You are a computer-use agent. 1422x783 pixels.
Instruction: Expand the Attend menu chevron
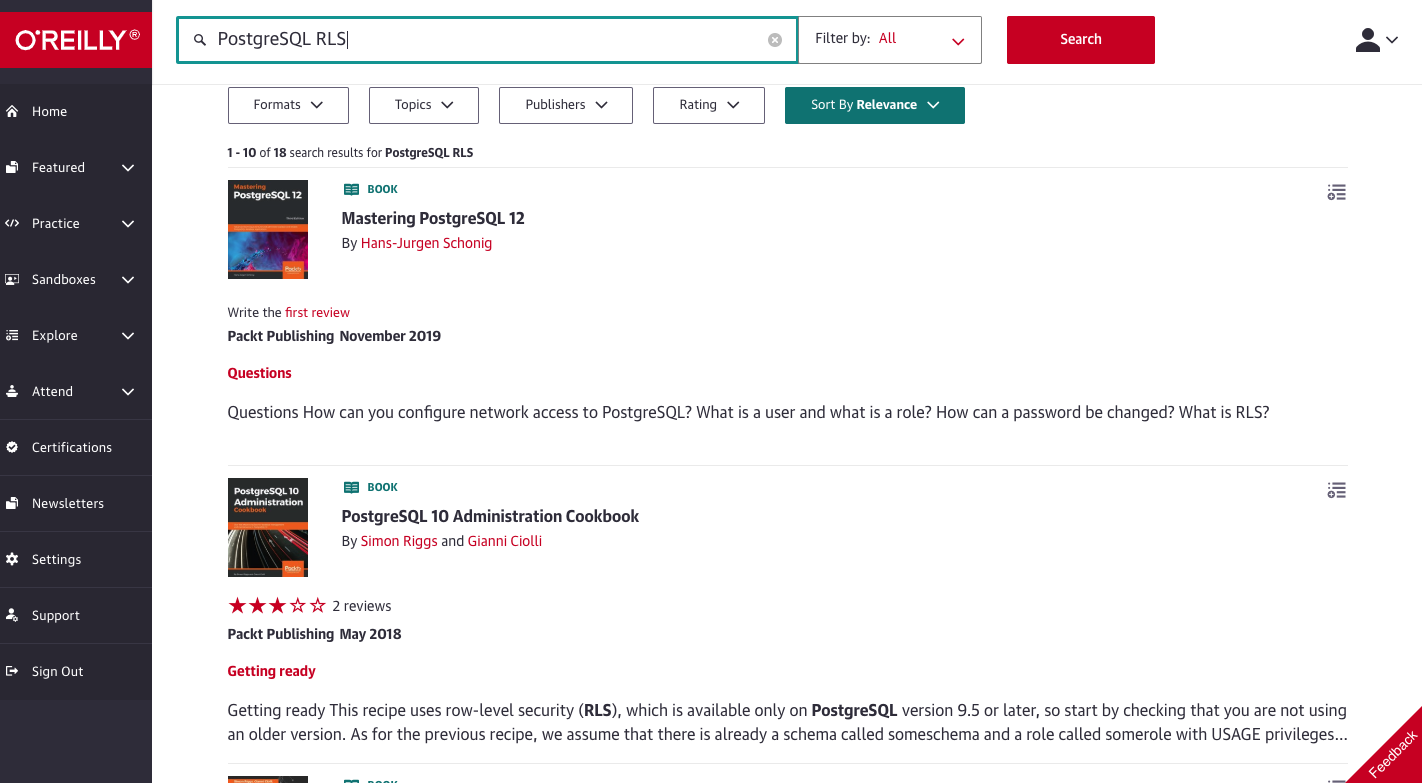[x=128, y=392]
